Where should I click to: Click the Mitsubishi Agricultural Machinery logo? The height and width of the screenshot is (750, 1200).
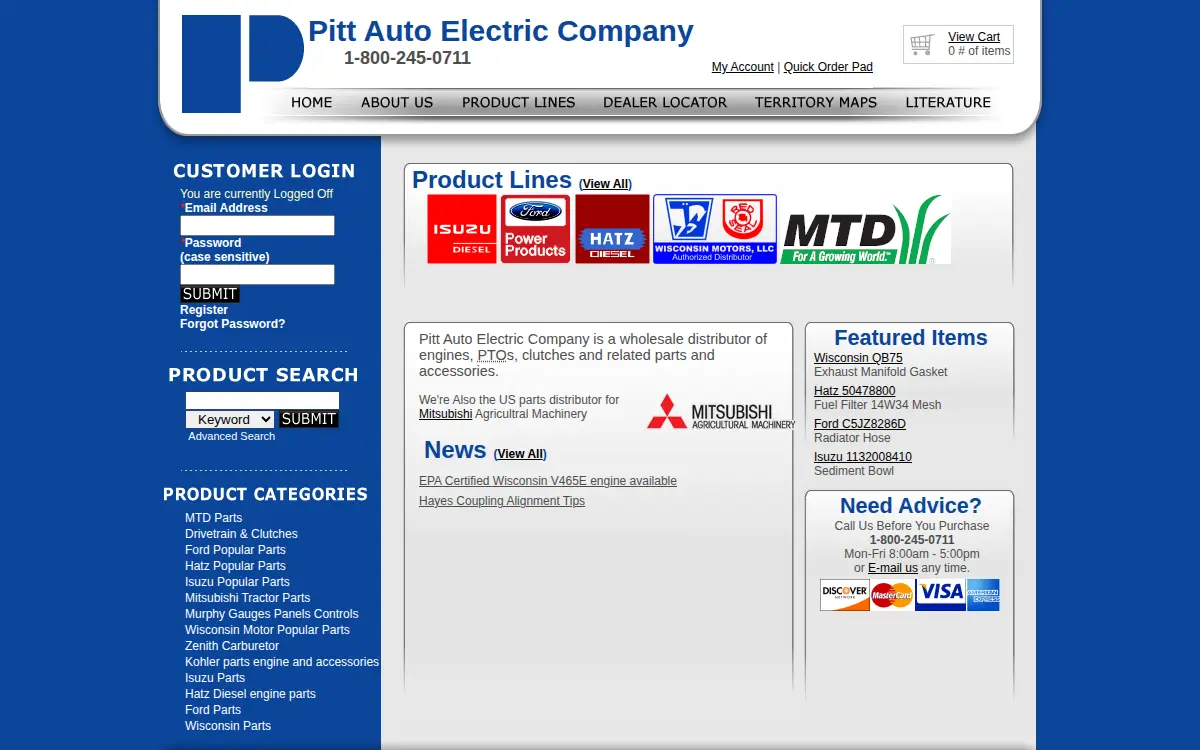721,411
